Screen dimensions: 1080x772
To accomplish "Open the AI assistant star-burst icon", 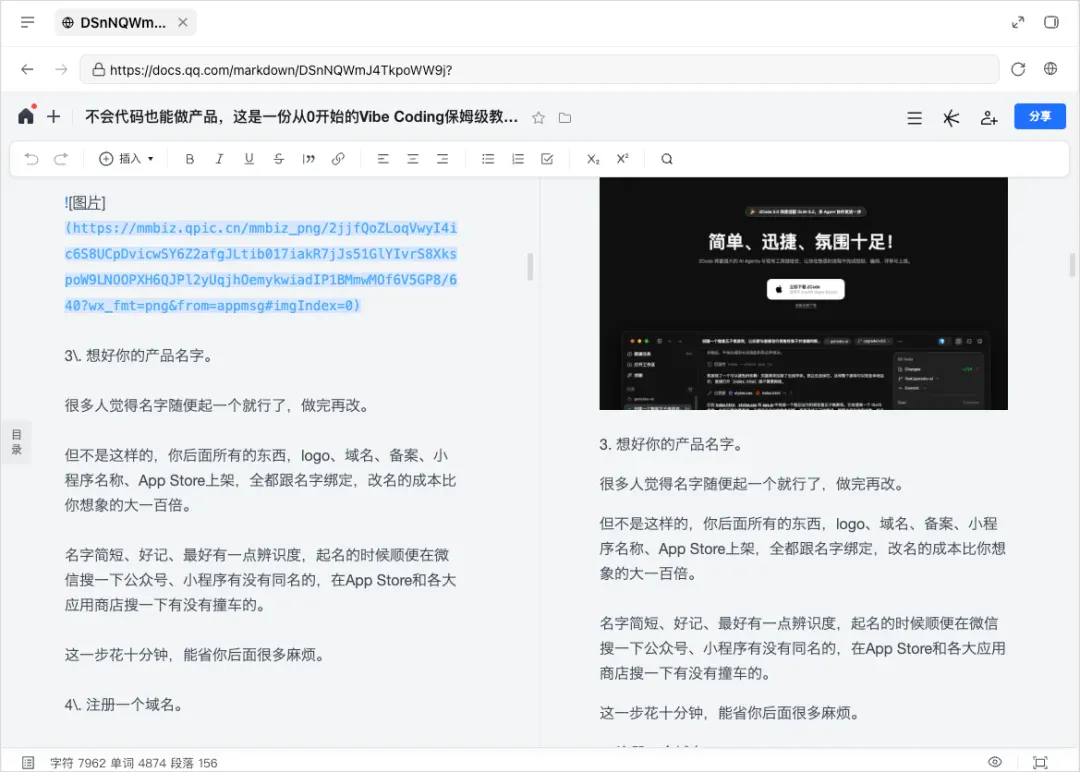I will (951, 118).
